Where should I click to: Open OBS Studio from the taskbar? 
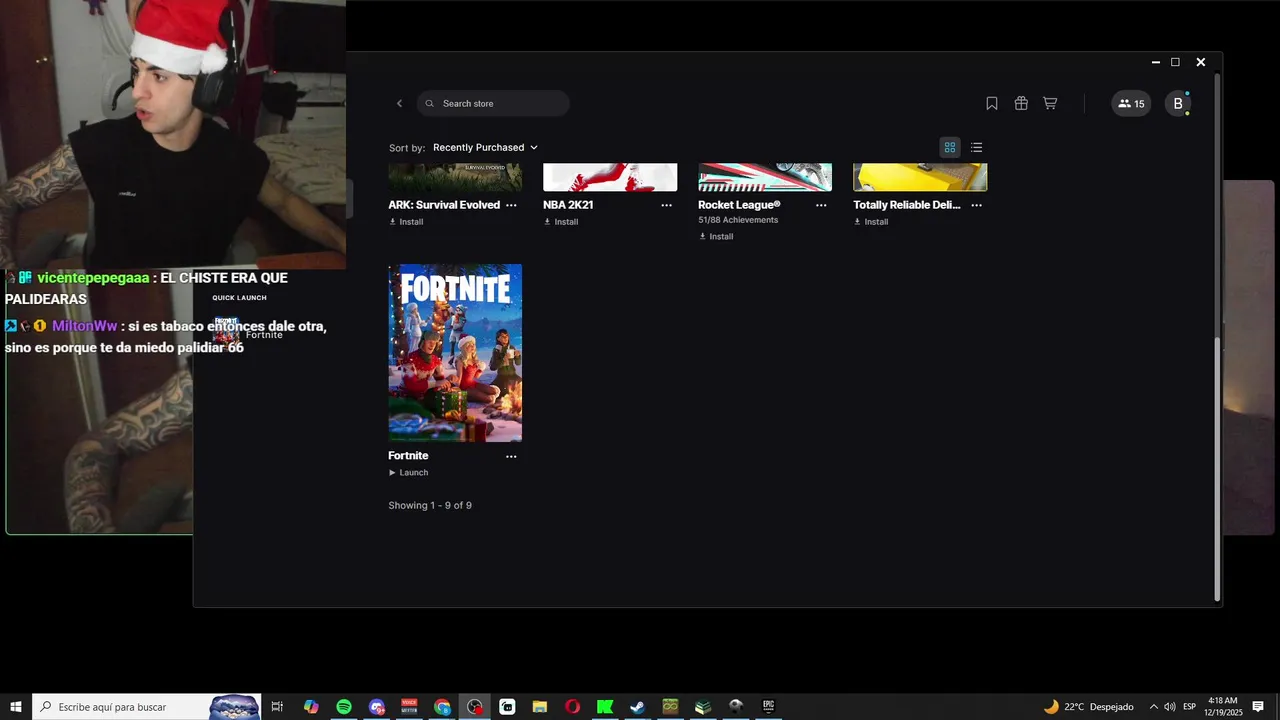[474, 707]
